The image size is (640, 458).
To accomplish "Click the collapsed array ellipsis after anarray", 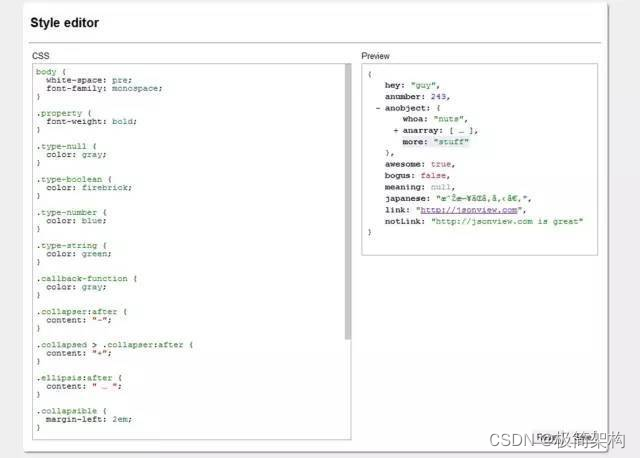I will pos(461,131).
